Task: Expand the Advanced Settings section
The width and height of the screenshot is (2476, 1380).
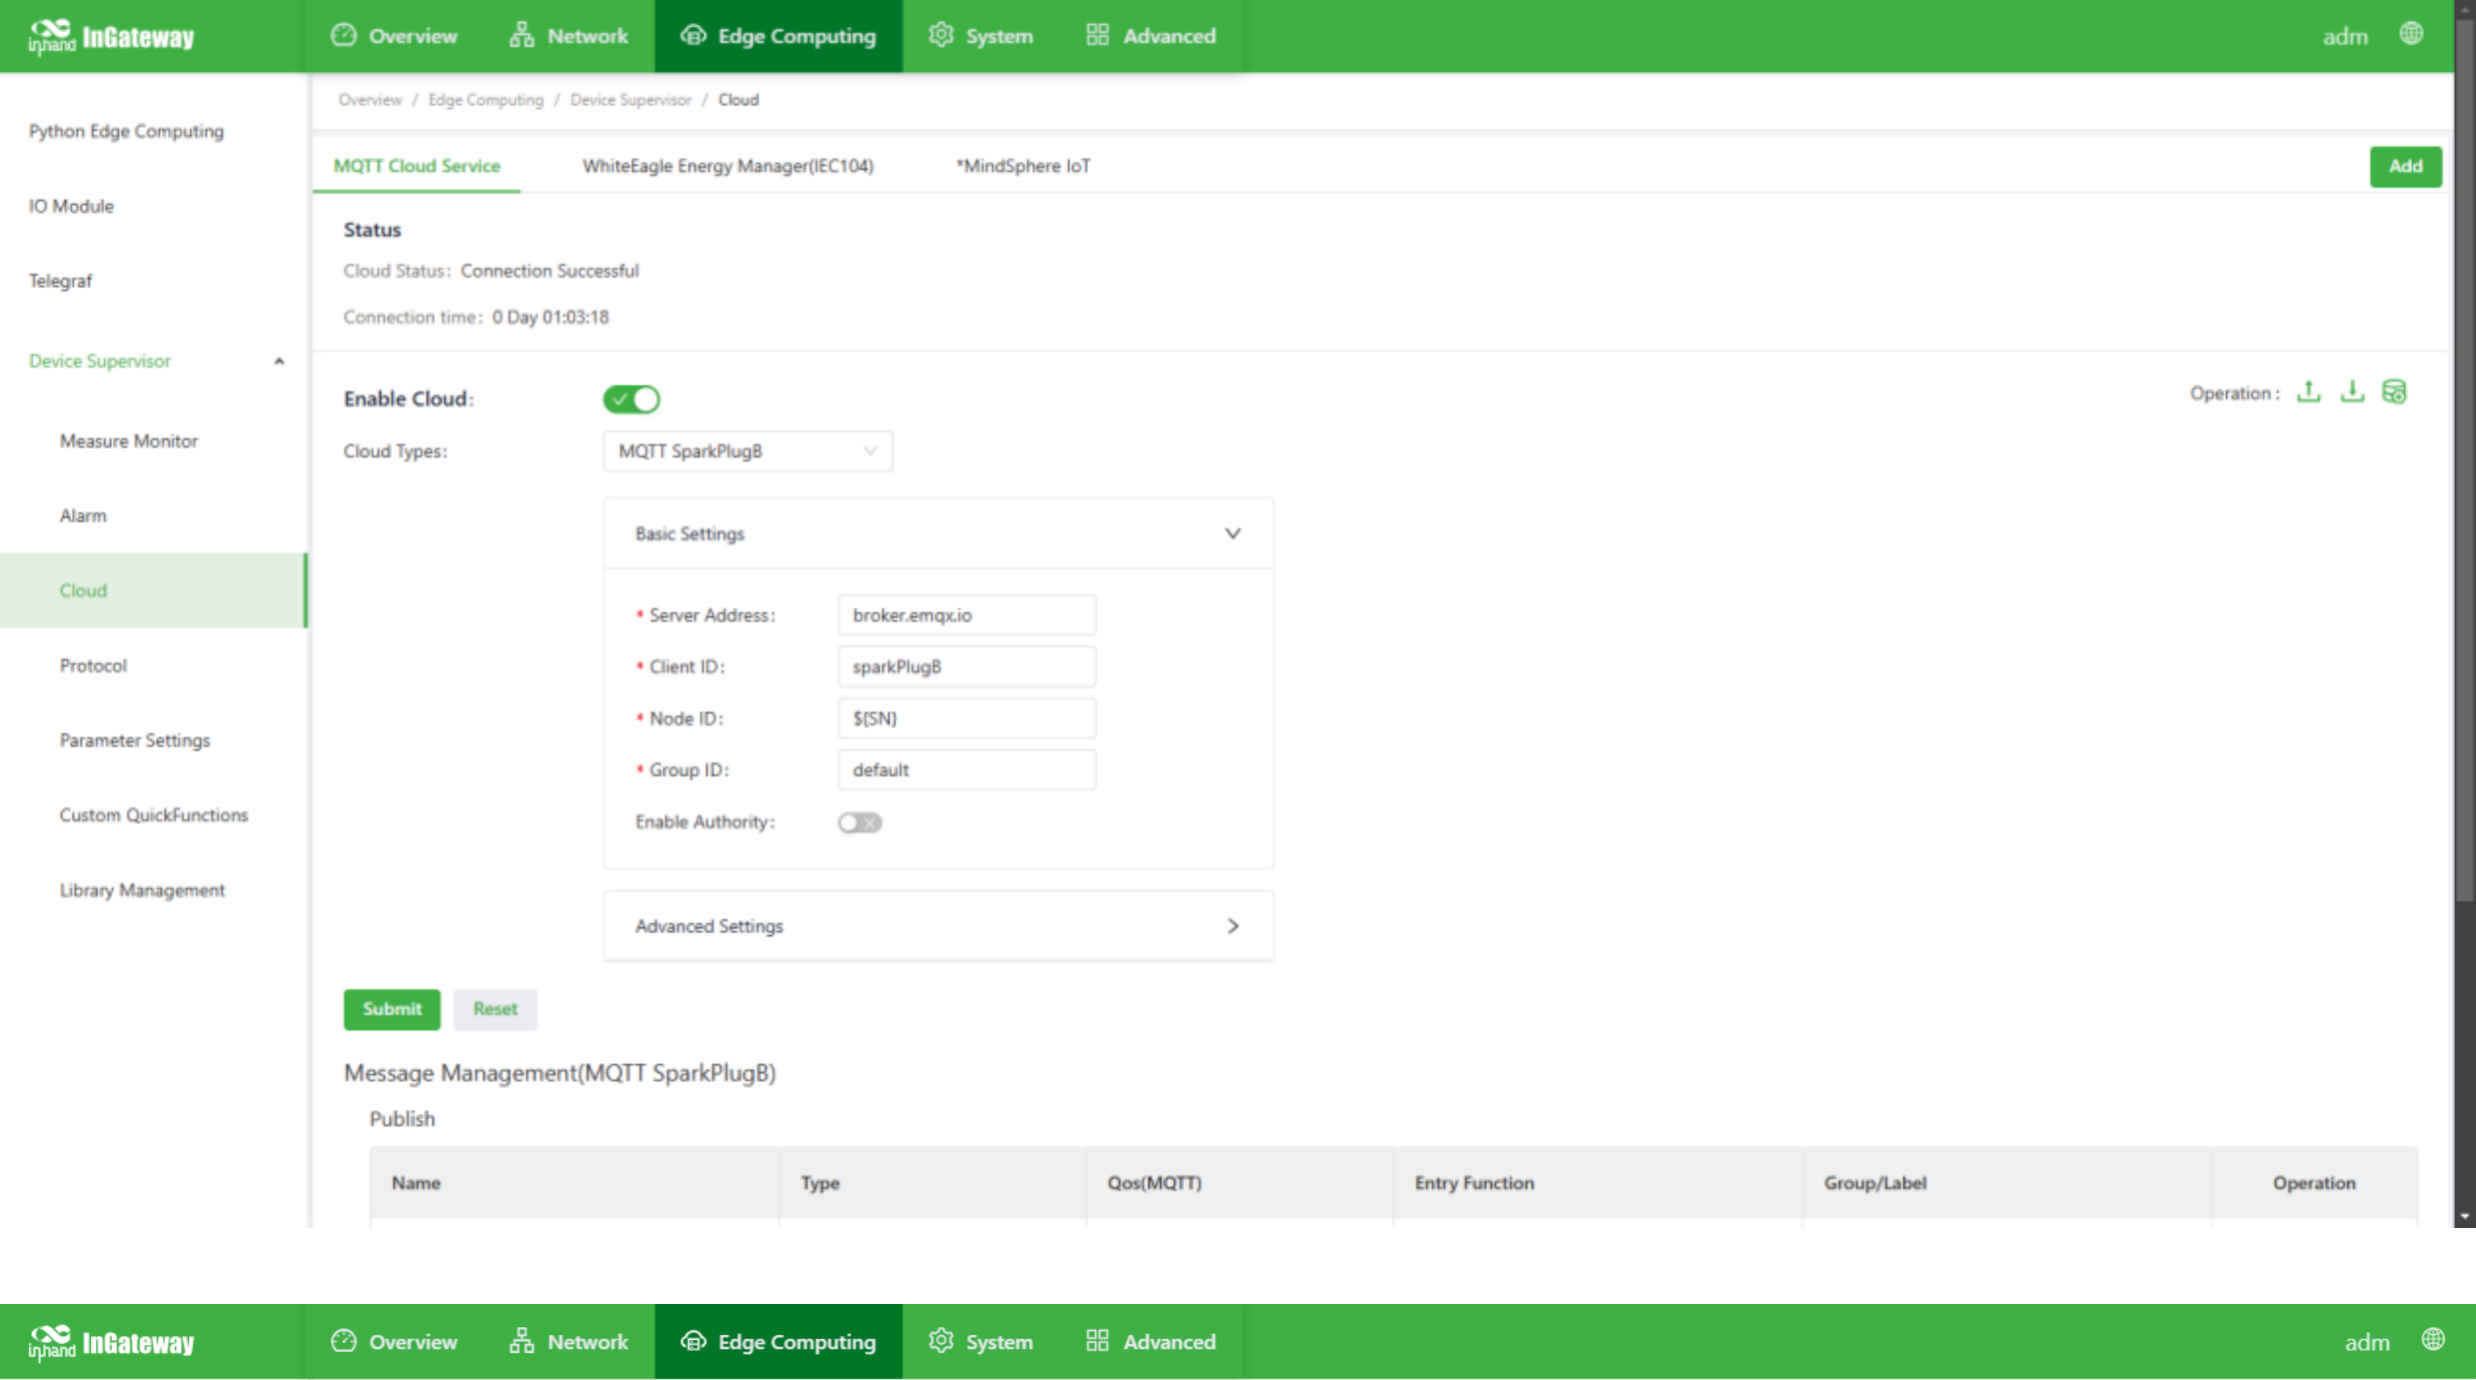Action: pos(1232,926)
